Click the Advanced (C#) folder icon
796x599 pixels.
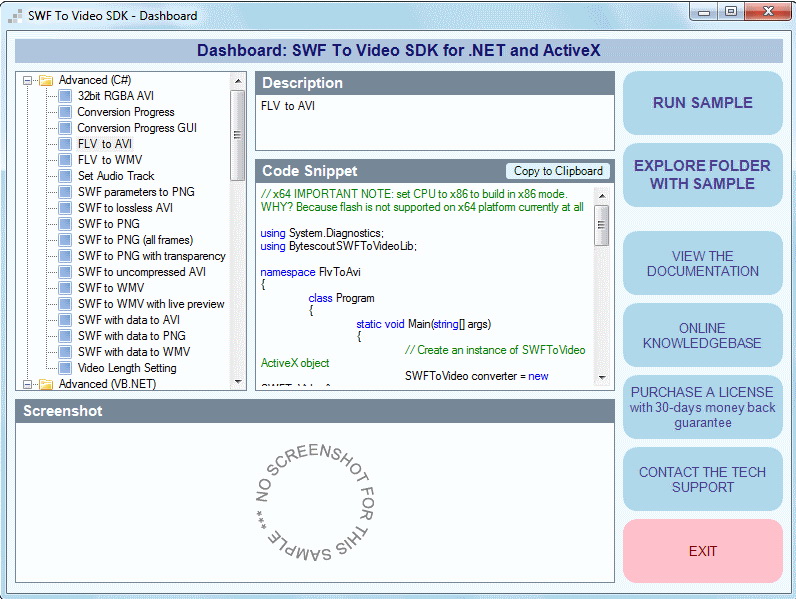tap(46, 80)
